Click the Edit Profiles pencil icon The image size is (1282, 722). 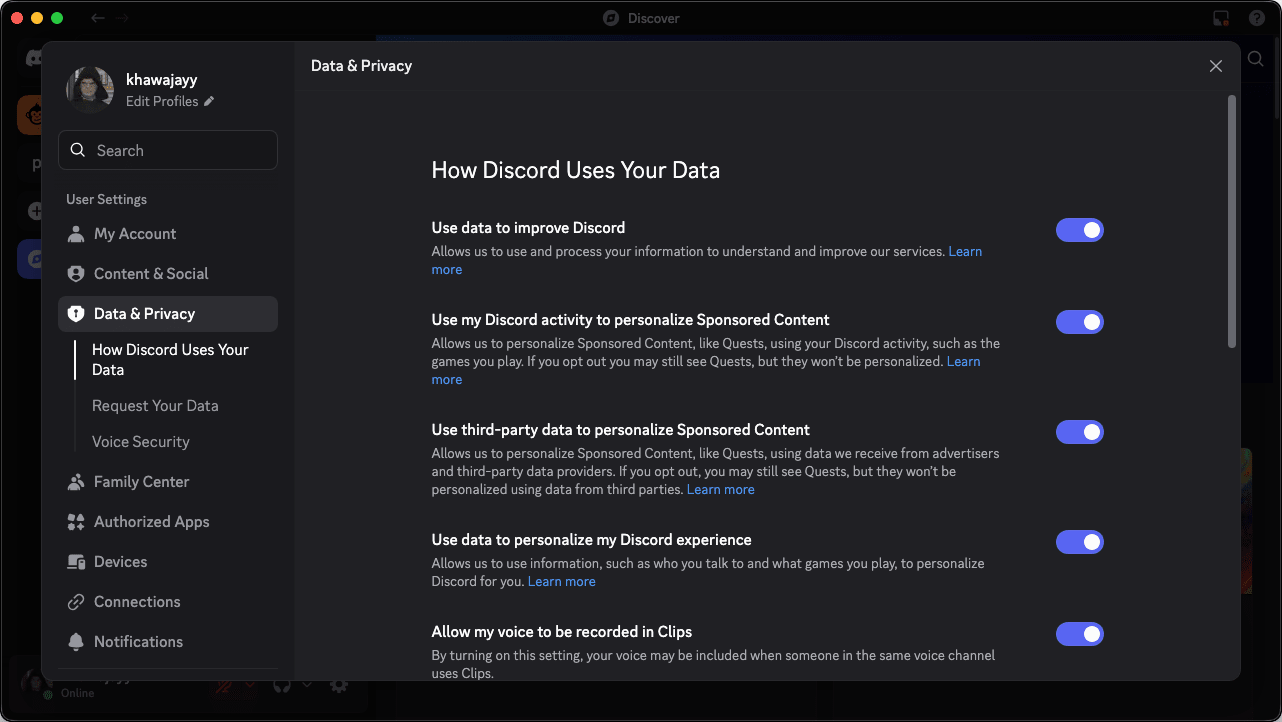click(209, 102)
